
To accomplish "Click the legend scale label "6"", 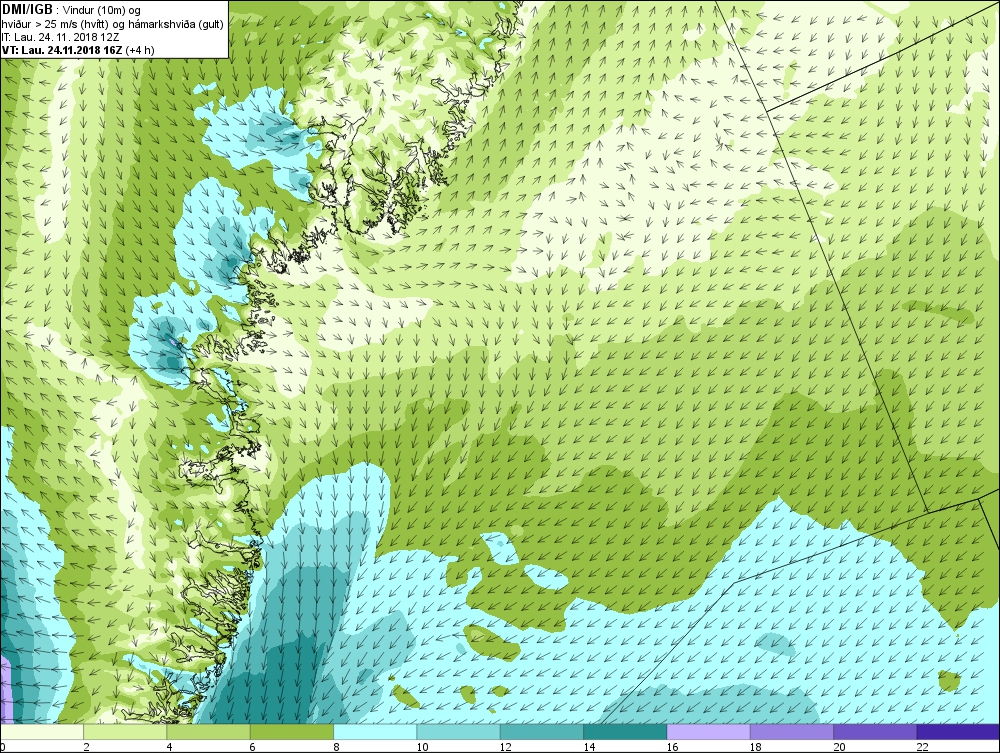I will [x=253, y=747].
